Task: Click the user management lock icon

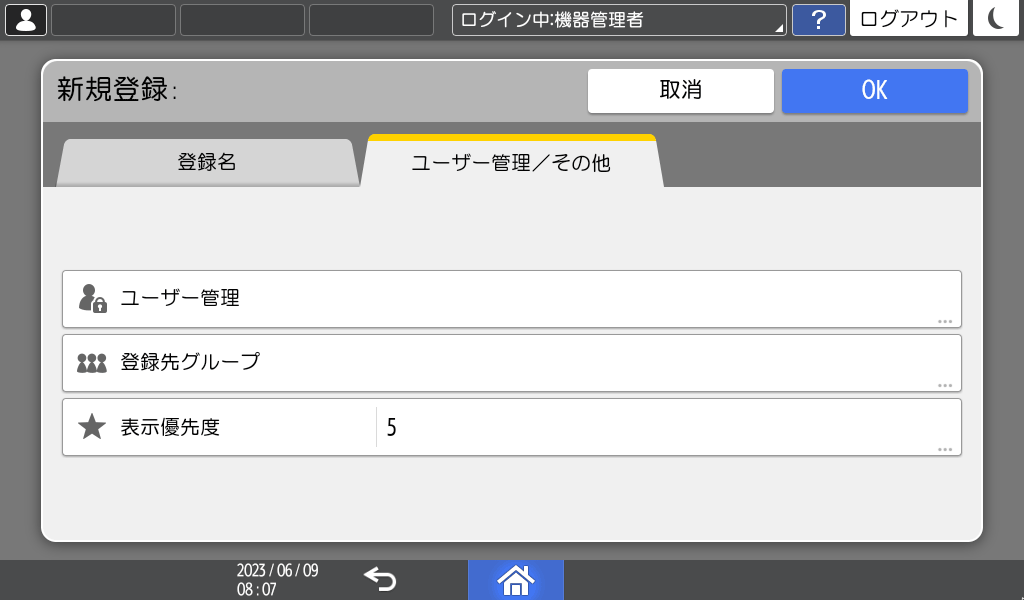Action: pos(90,297)
